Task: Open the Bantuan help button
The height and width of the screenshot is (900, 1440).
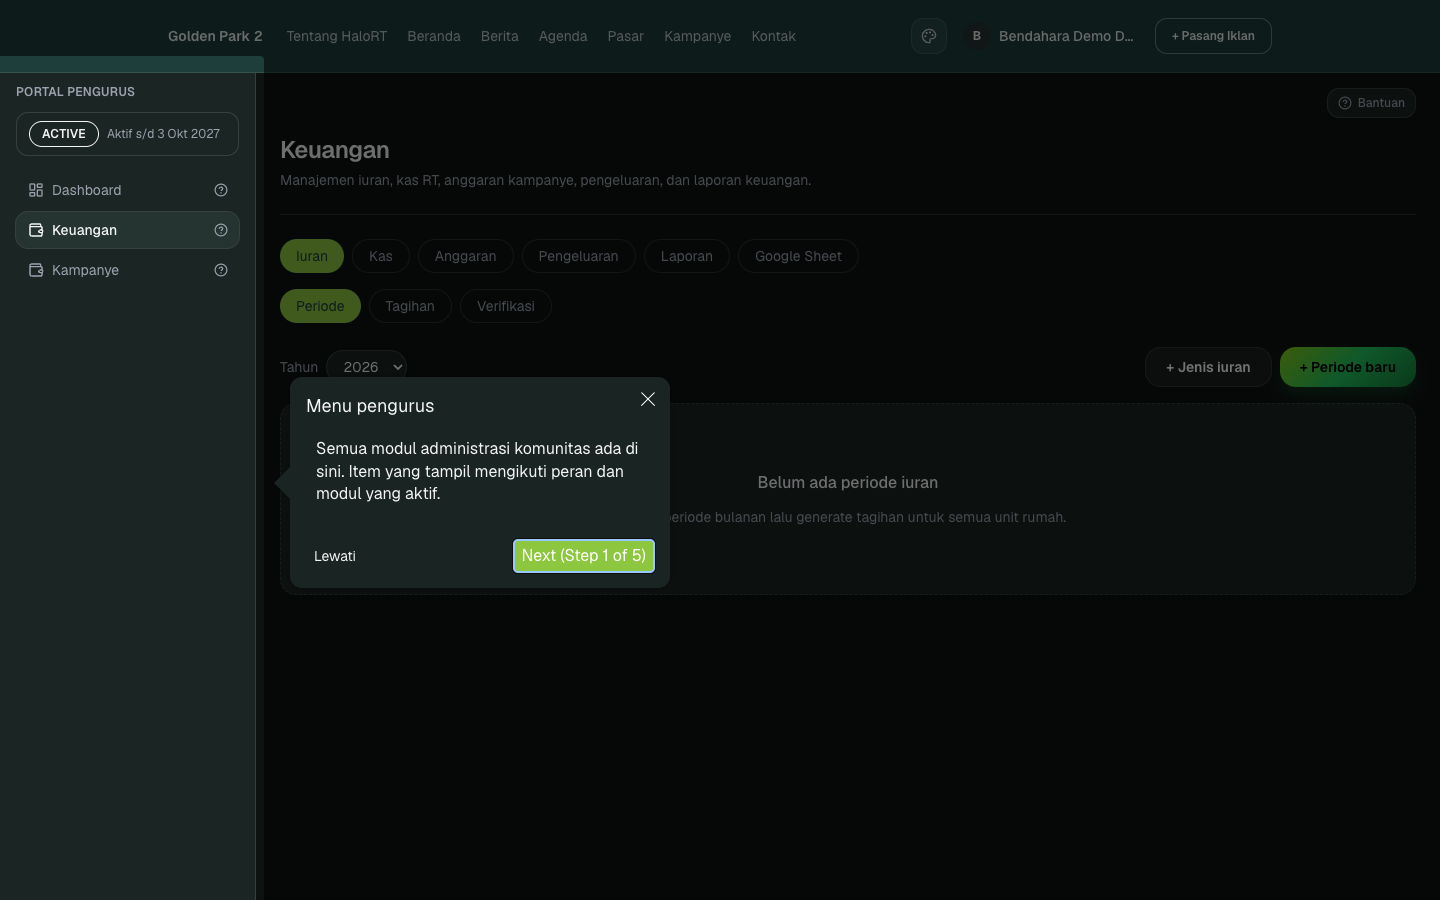Action: pyautogui.click(x=1371, y=103)
